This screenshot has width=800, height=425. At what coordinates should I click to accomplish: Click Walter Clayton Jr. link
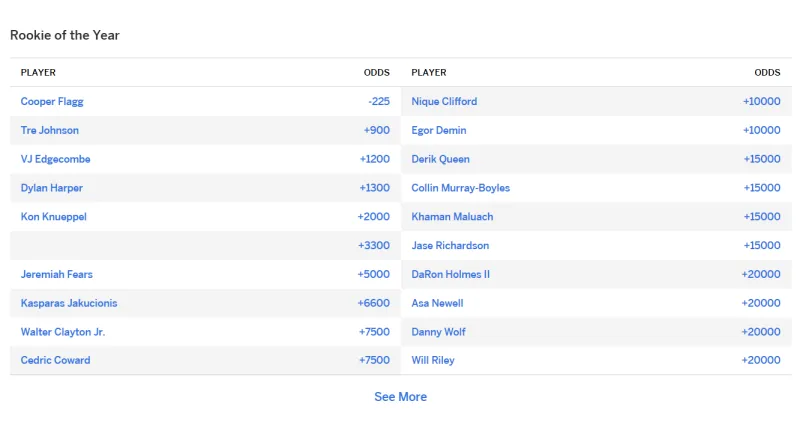[63, 332]
